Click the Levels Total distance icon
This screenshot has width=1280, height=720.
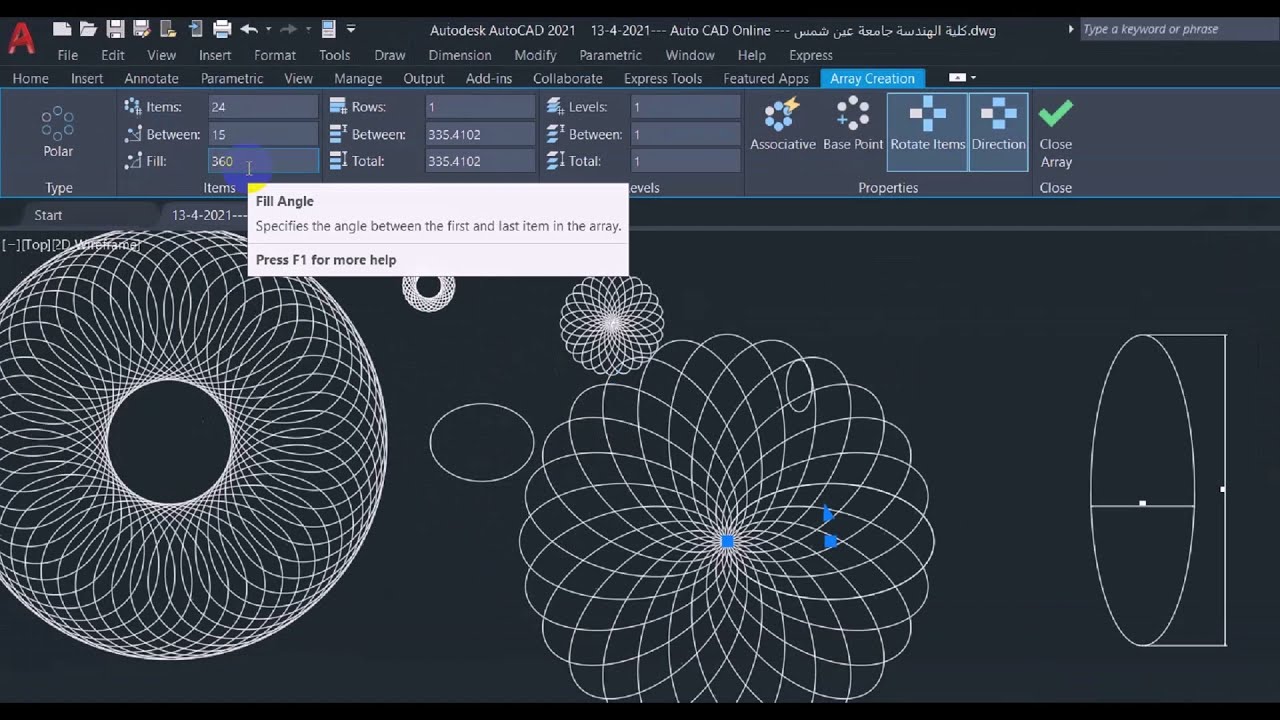(x=555, y=161)
